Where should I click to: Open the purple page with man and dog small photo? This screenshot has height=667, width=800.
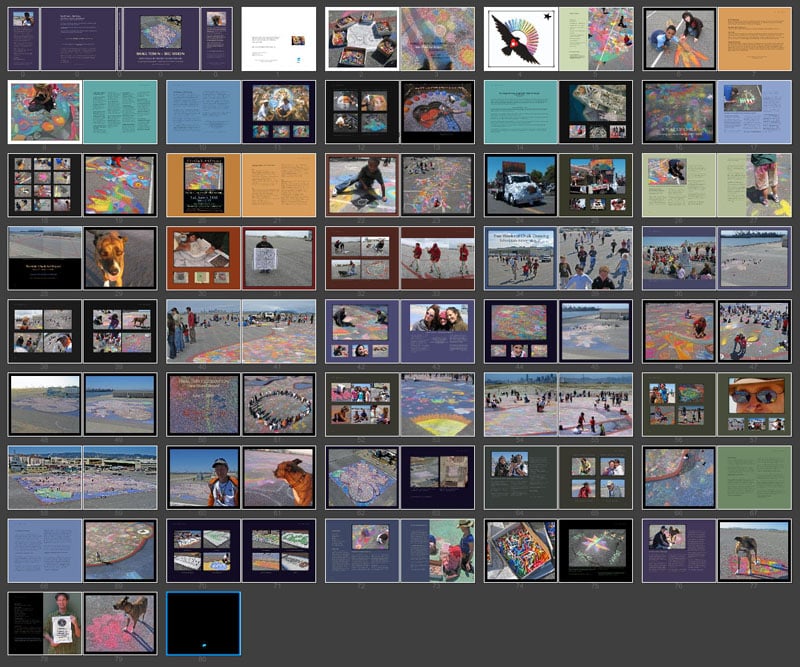click(x=680, y=551)
